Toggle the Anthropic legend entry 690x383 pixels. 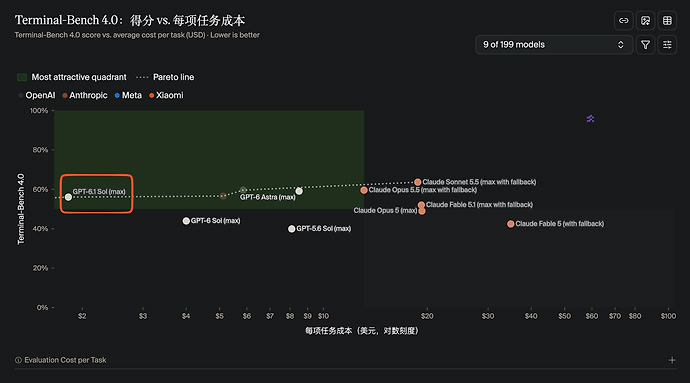coord(85,95)
